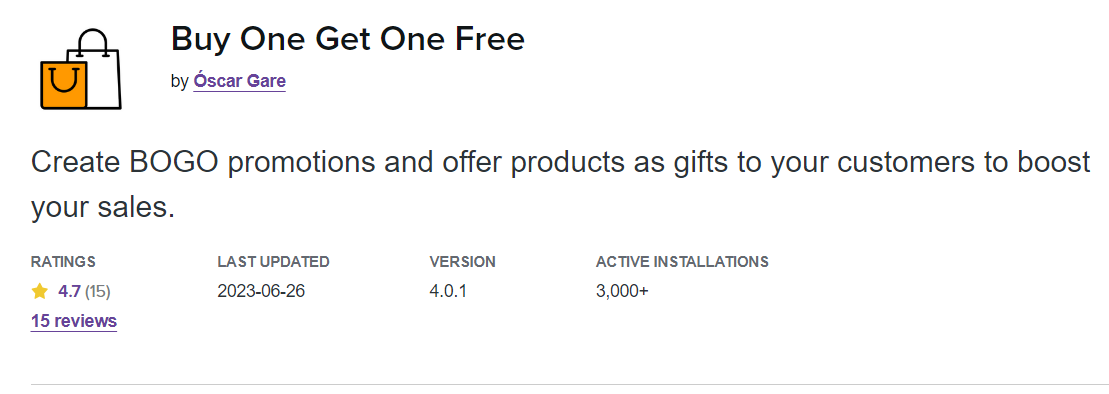Click the 2023-06-26 update date
1109x394 pixels.
[x=261, y=291]
